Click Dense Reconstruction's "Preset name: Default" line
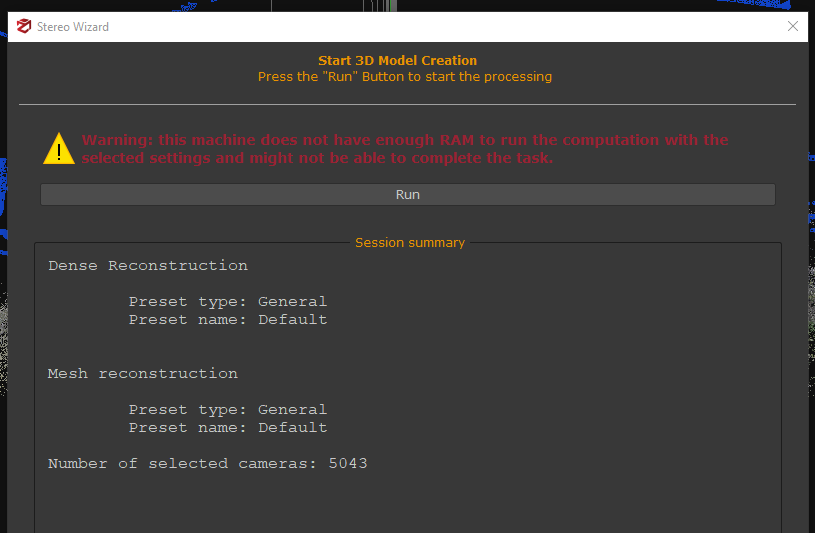The width and height of the screenshot is (815, 533). point(227,320)
